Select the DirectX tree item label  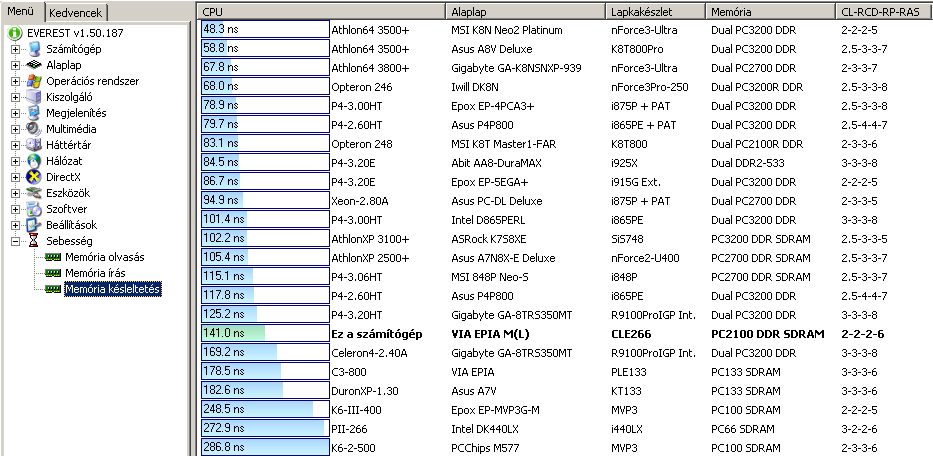pos(63,177)
